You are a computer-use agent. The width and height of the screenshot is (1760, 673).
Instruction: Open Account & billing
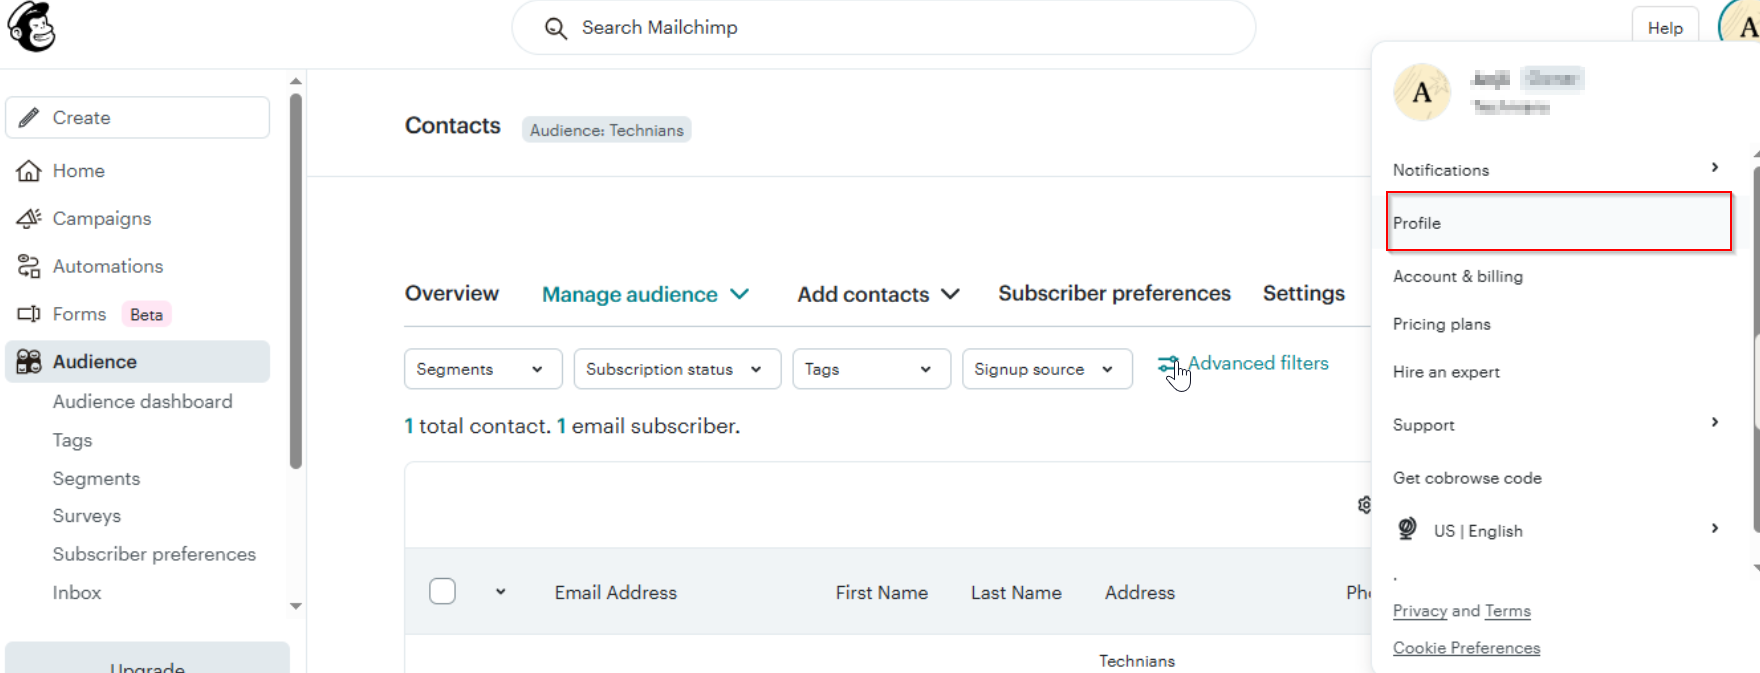[1457, 276]
